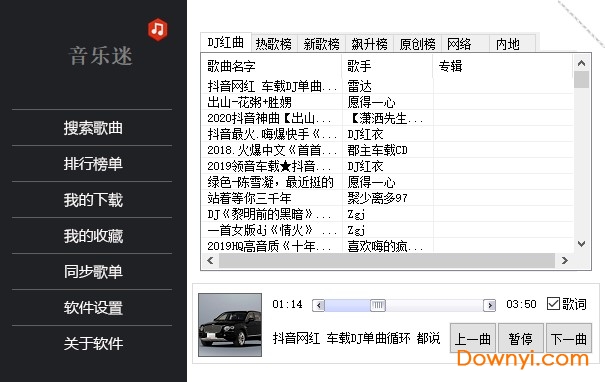
Task: Open 排行榜单 in the sidebar
Action: [93, 164]
